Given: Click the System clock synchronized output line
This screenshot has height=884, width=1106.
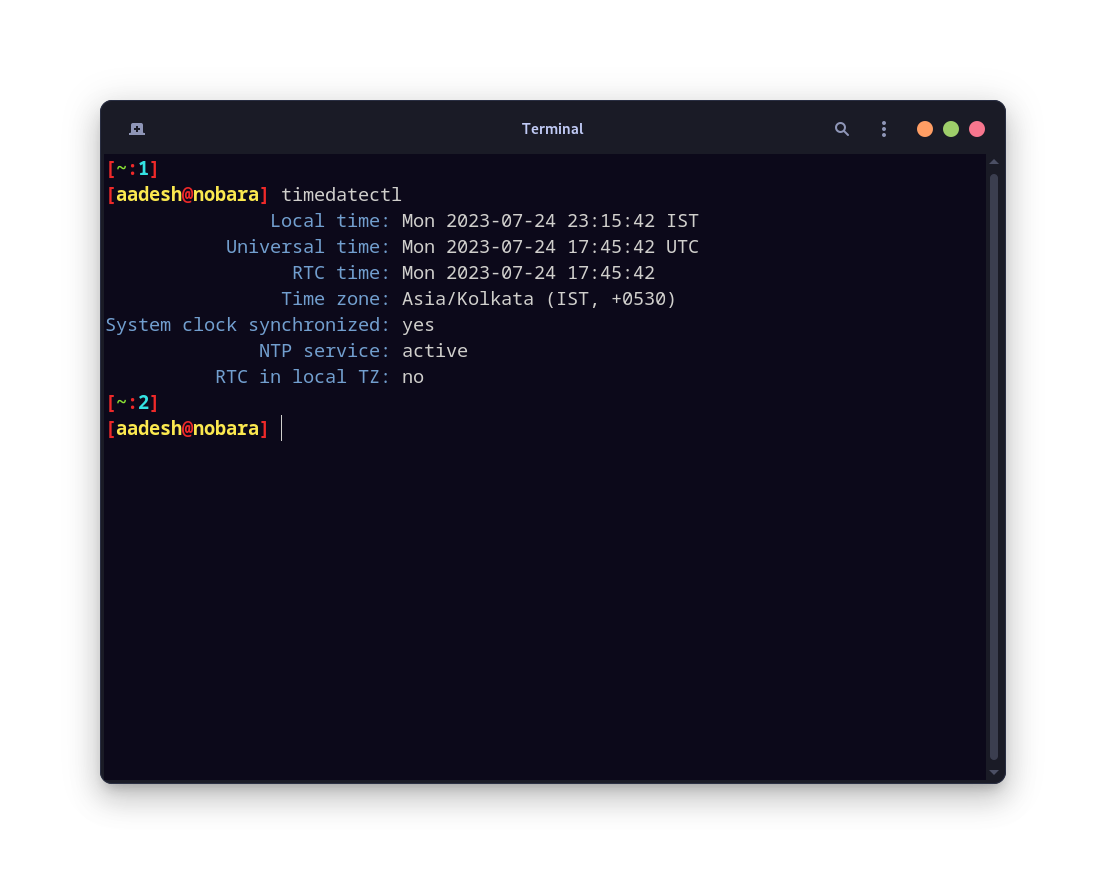Looking at the screenshot, I should point(270,324).
